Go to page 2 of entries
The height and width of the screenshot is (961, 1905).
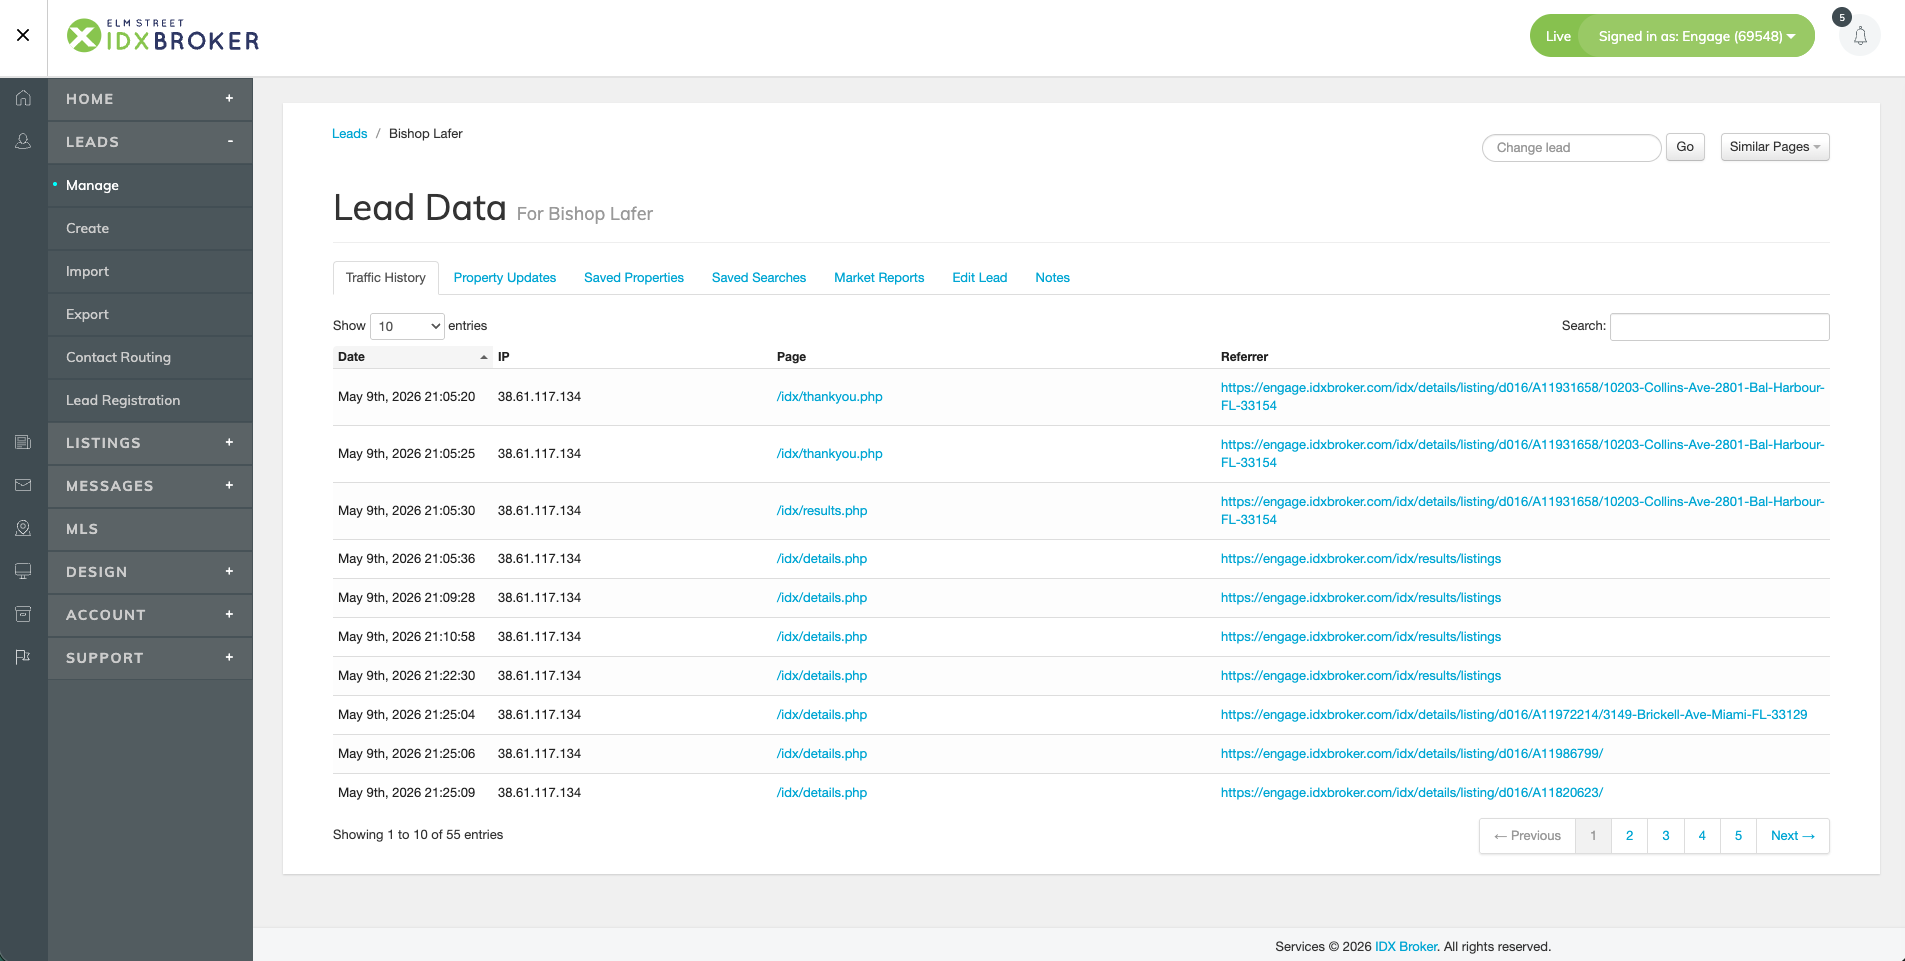pos(1629,836)
